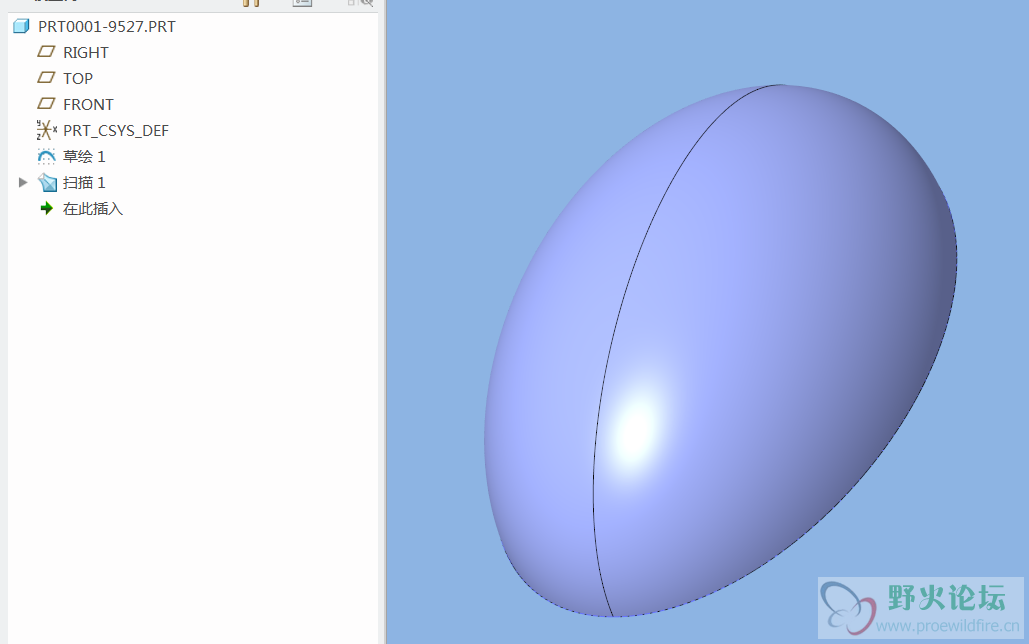
Task: Click the 在此插入 label
Action: click(x=93, y=209)
